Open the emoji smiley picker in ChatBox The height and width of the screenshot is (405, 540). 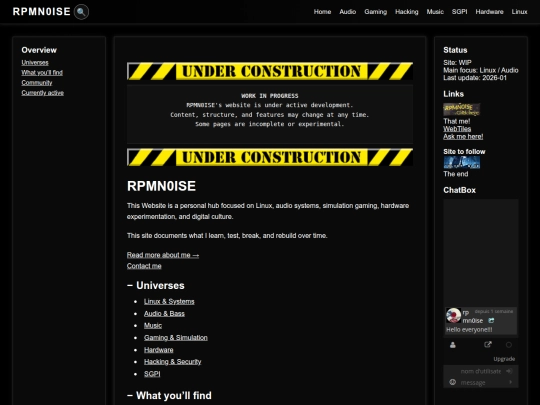pos(453,382)
